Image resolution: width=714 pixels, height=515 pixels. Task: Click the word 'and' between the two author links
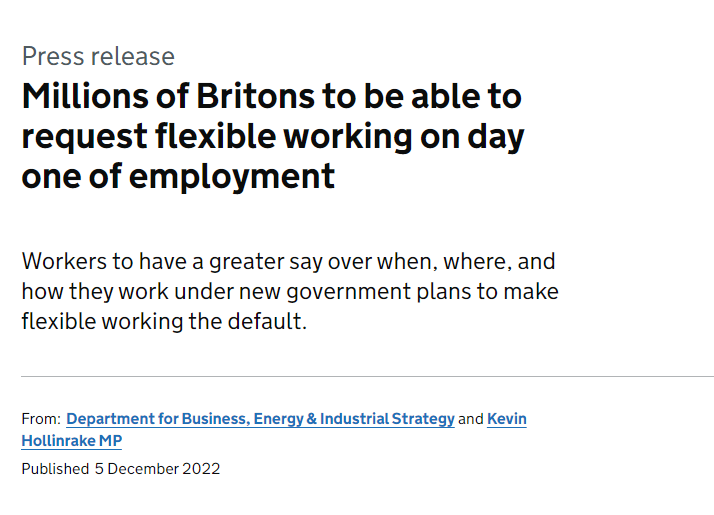[x=471, y=419]
